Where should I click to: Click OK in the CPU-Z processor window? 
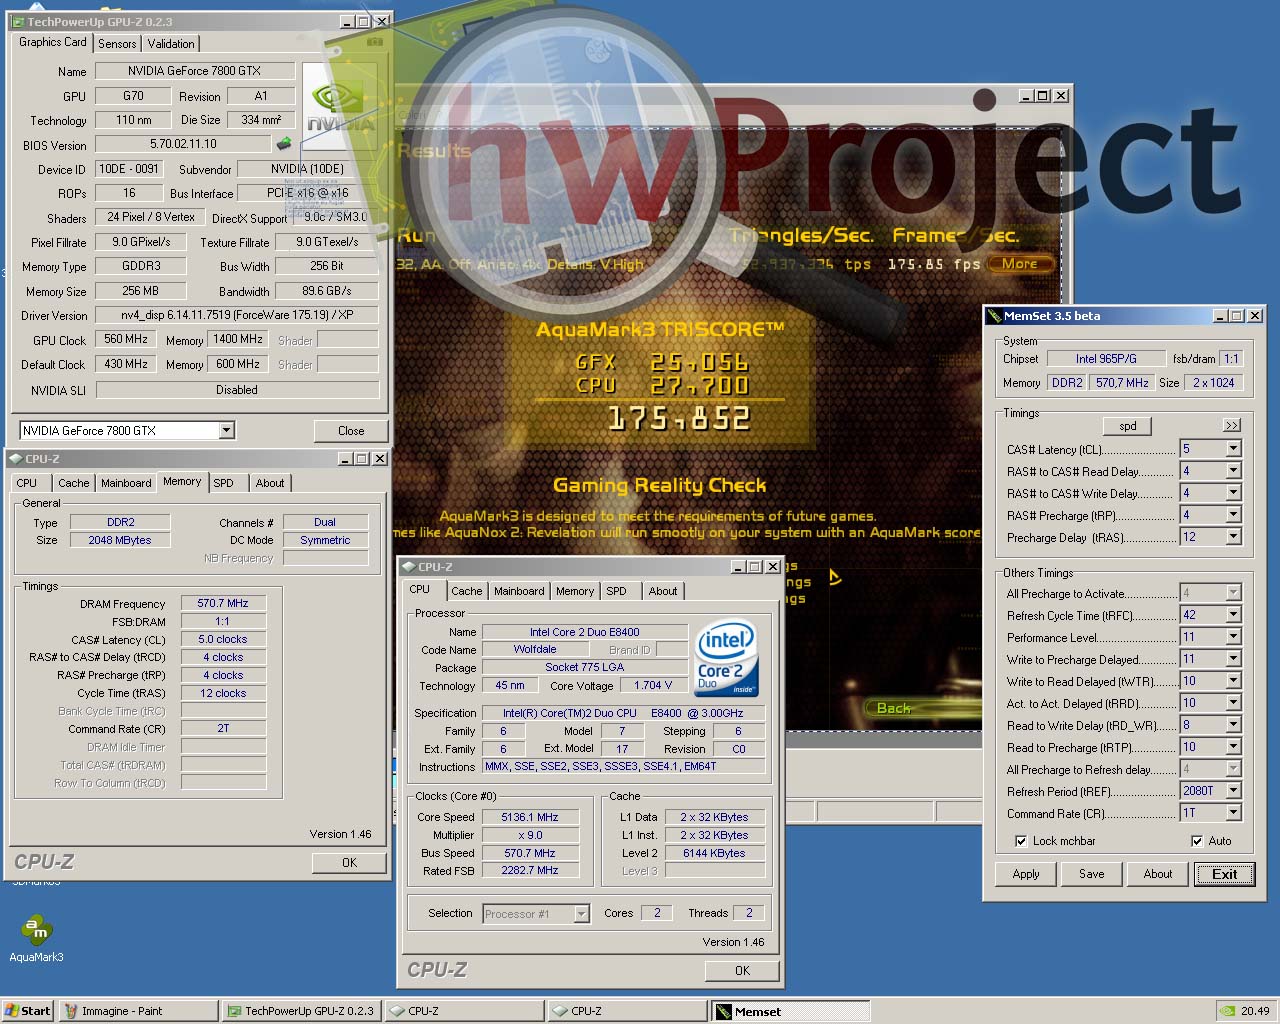pyautogui.click(x=742, y=970)
